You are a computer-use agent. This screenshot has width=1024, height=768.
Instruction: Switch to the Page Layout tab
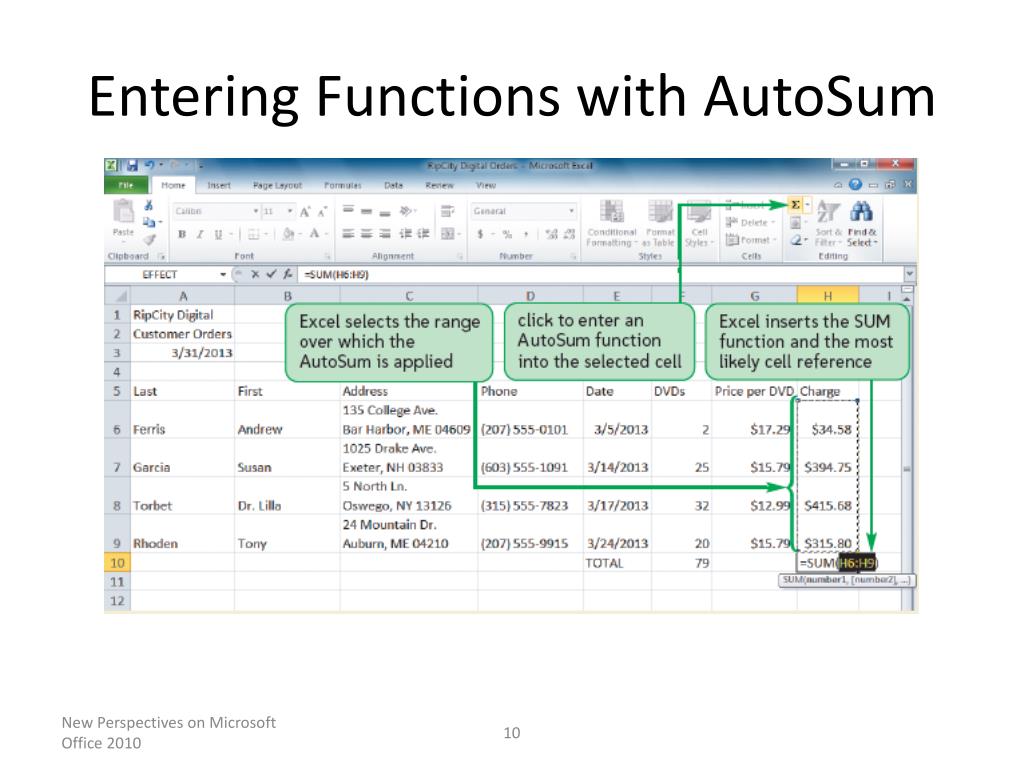278,185
